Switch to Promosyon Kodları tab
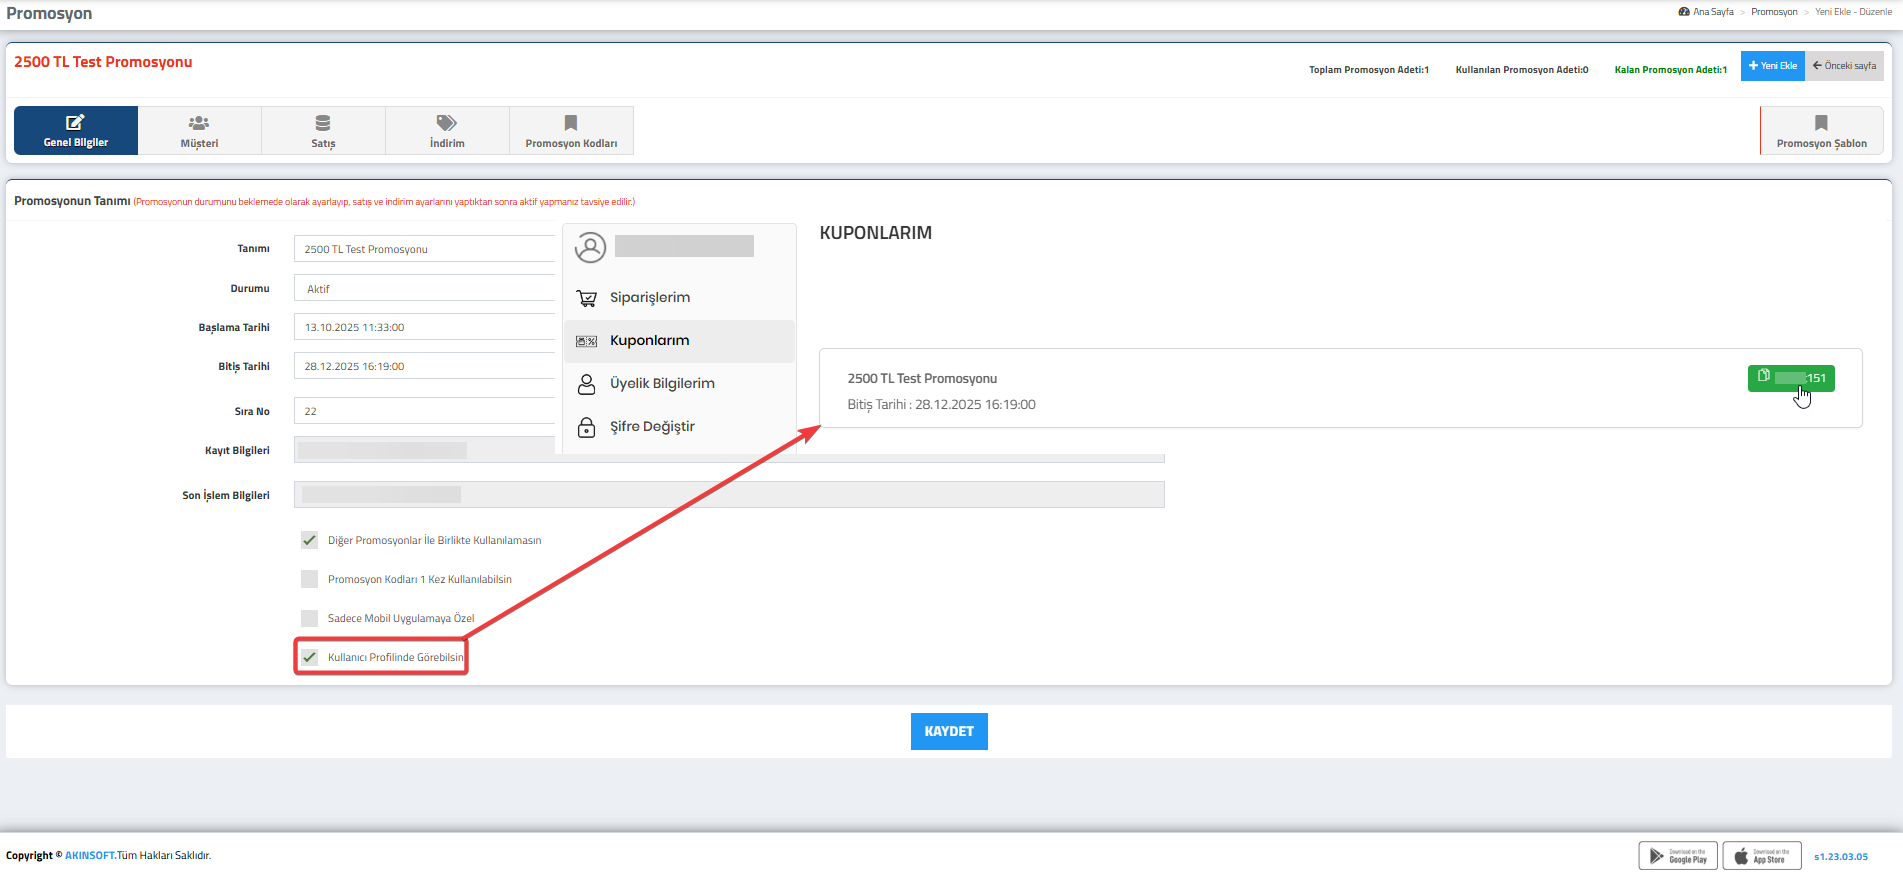The height and width of the screenshot is (875, 1903). (x=571, y=131)
